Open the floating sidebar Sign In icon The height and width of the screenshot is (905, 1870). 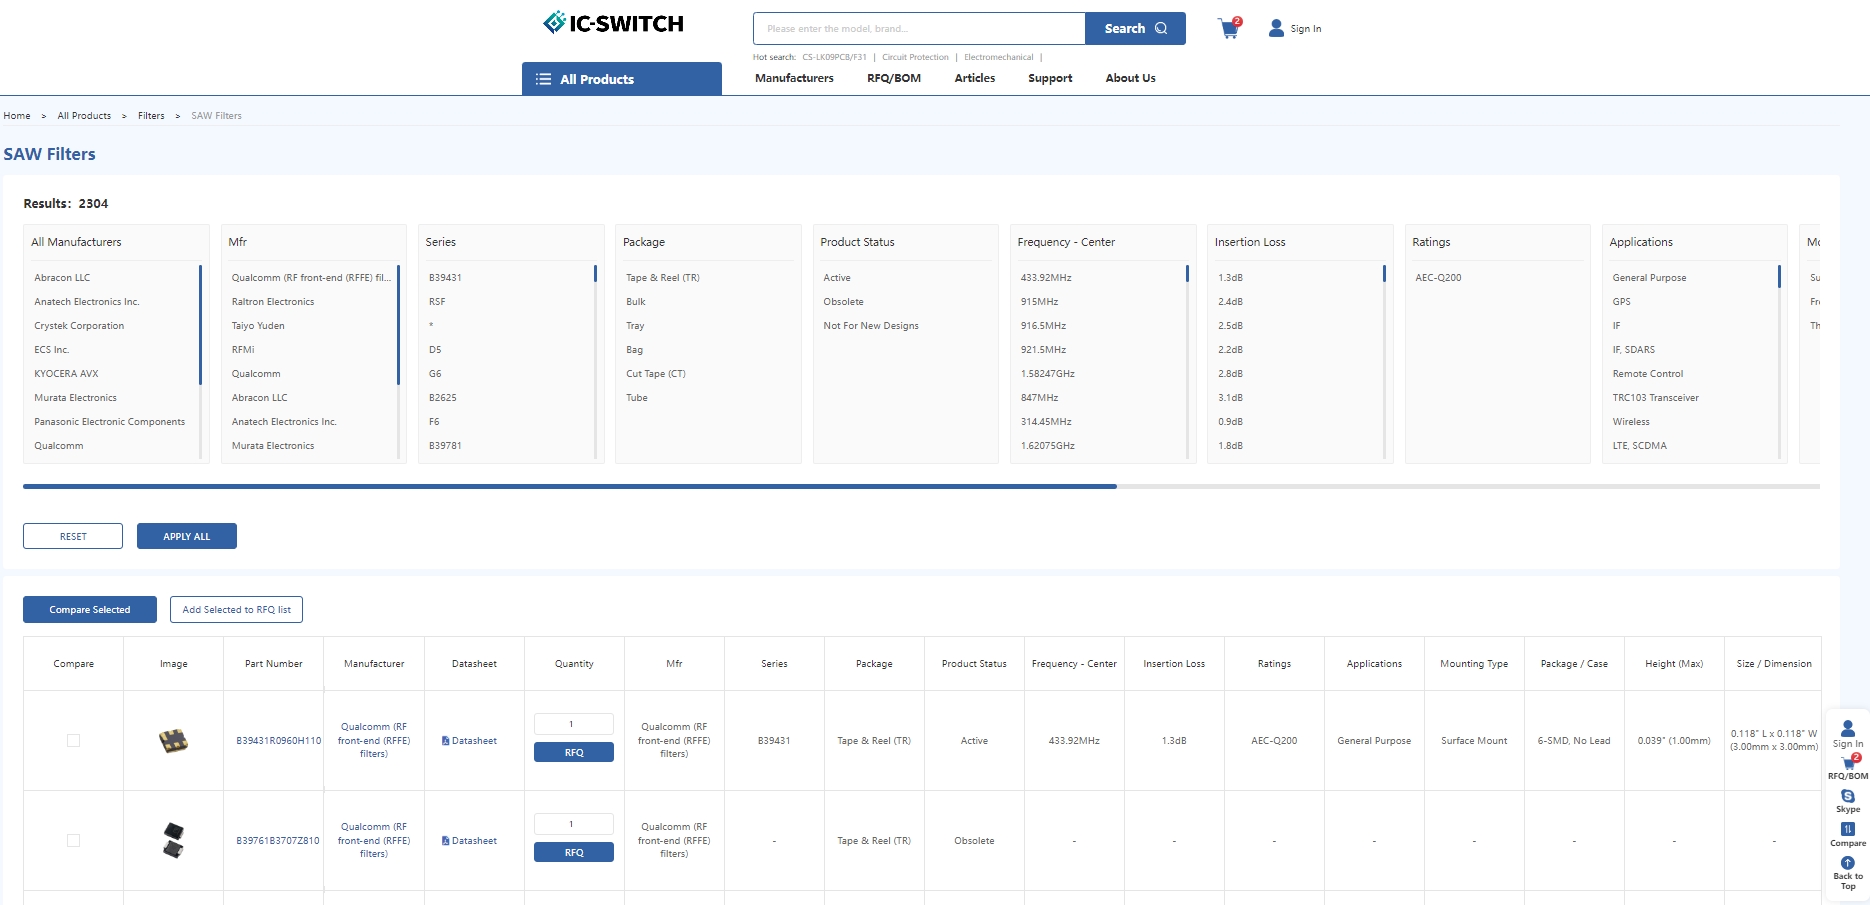coord(1847,728)
